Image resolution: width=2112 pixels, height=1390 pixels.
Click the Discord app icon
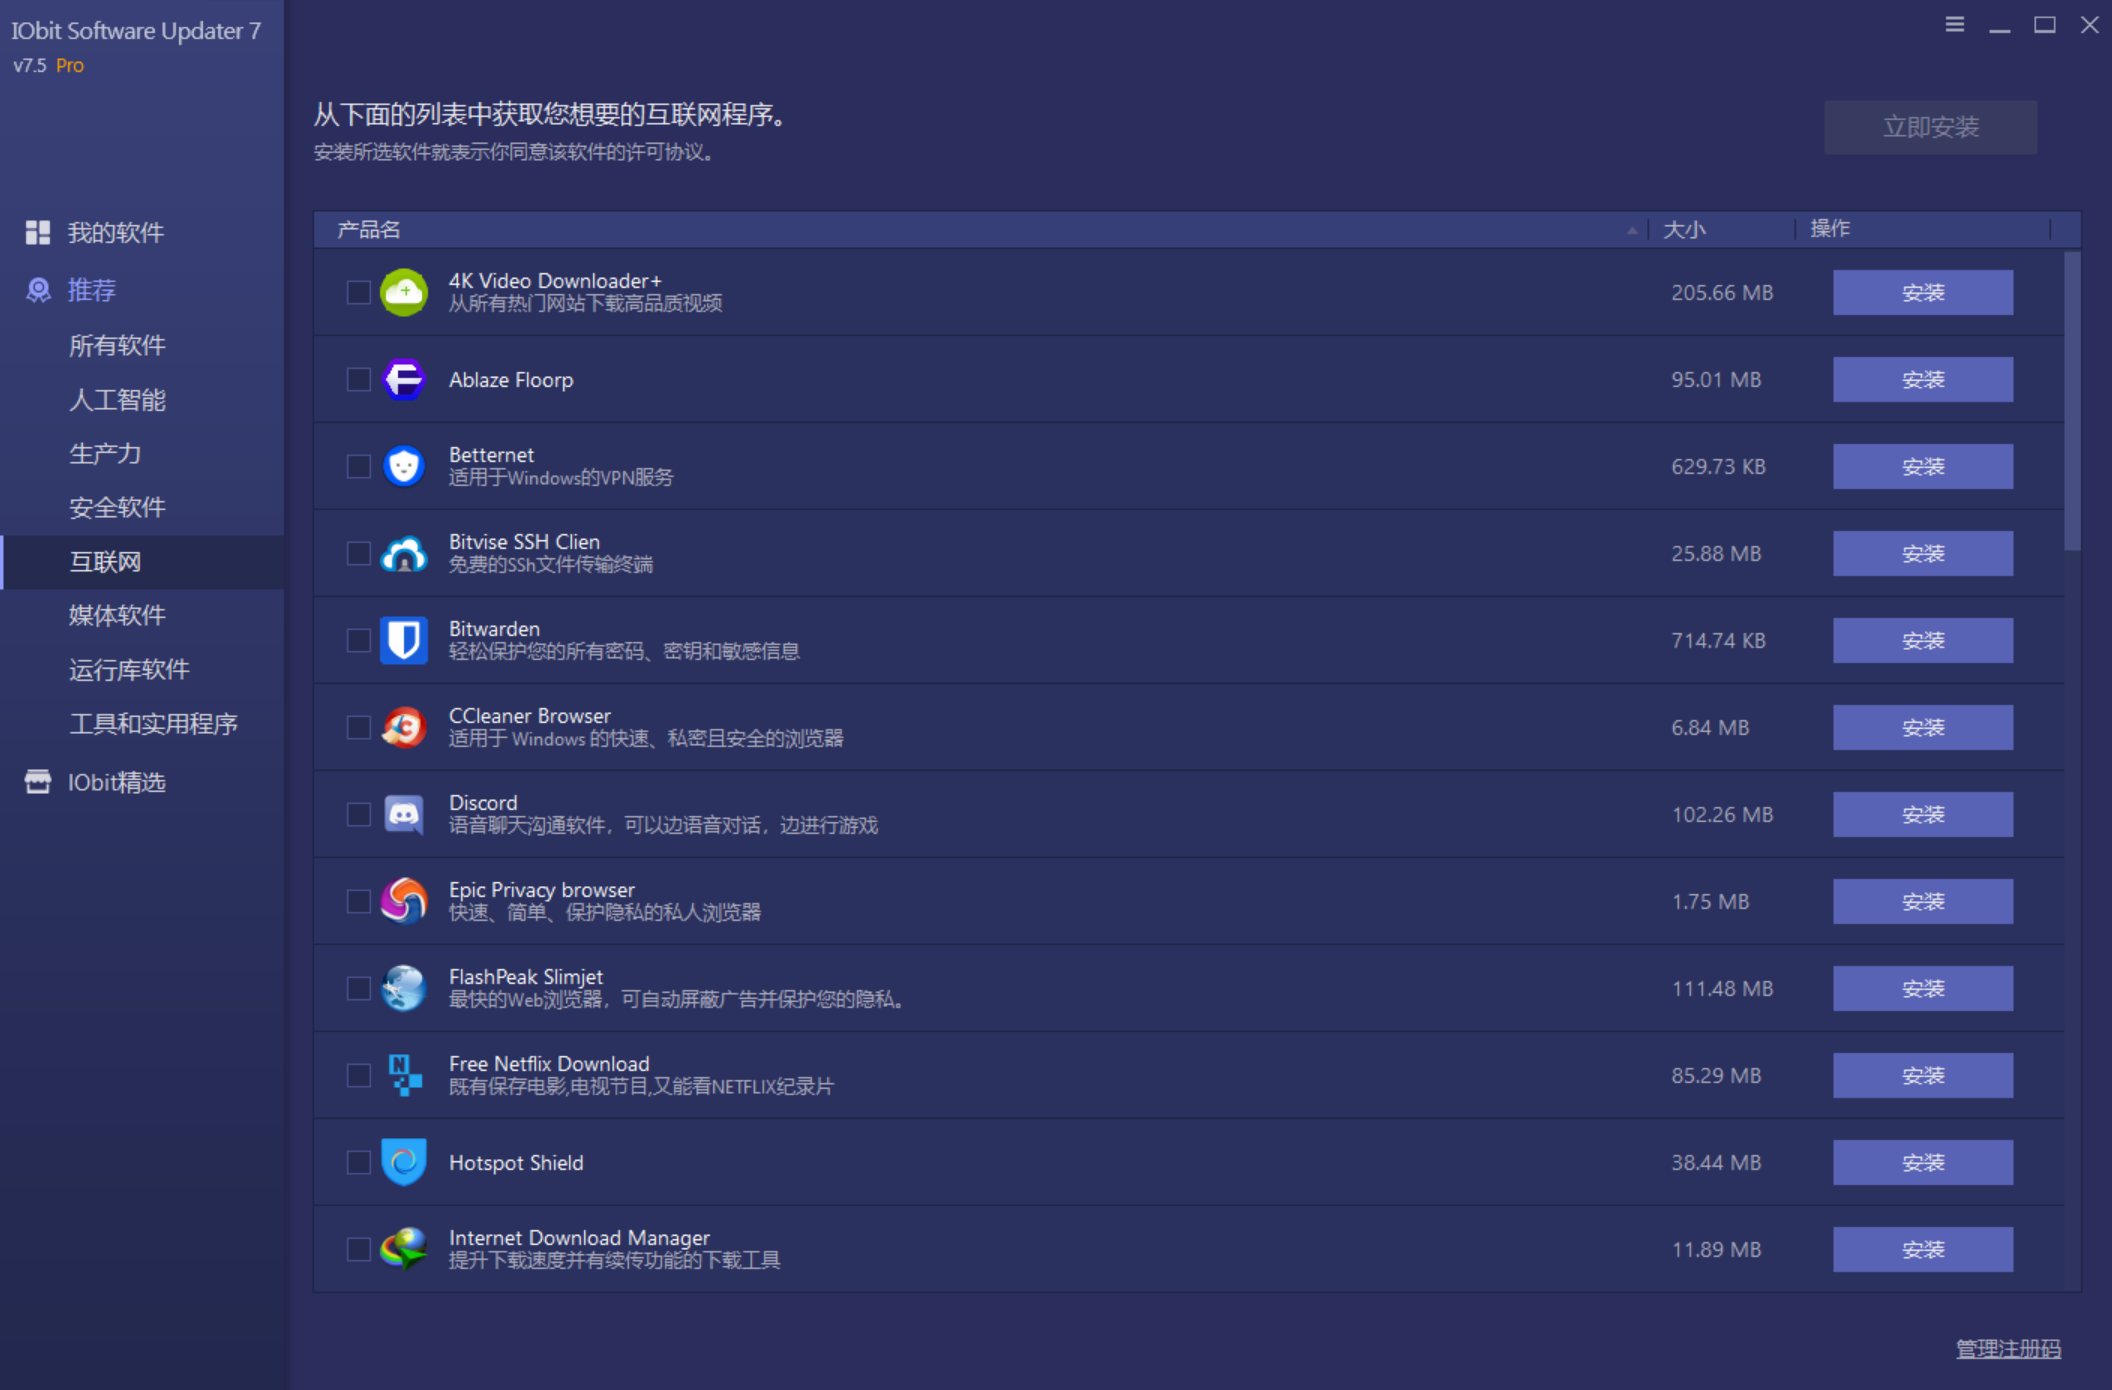point(404,814)
